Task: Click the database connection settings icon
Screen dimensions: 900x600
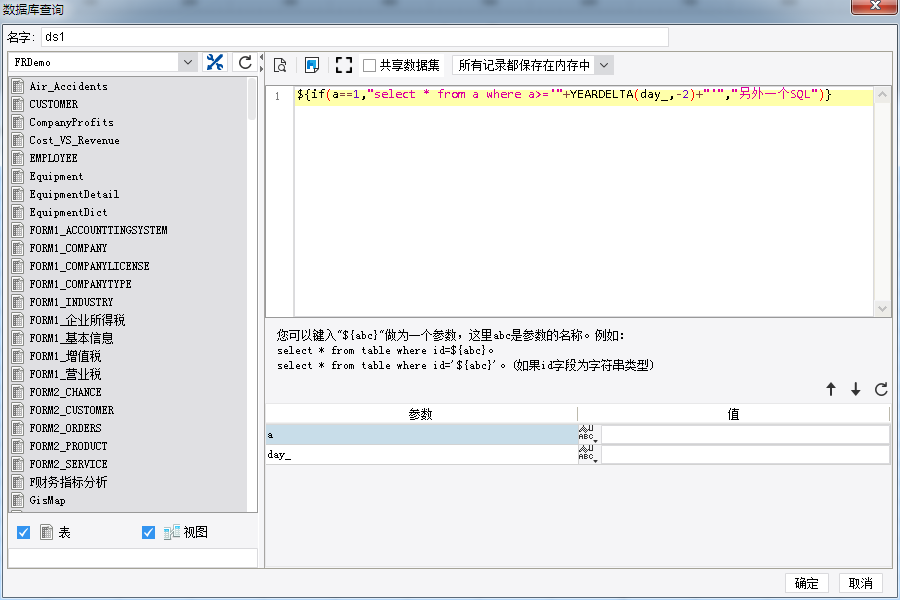Action: click(x=215, y=62)
